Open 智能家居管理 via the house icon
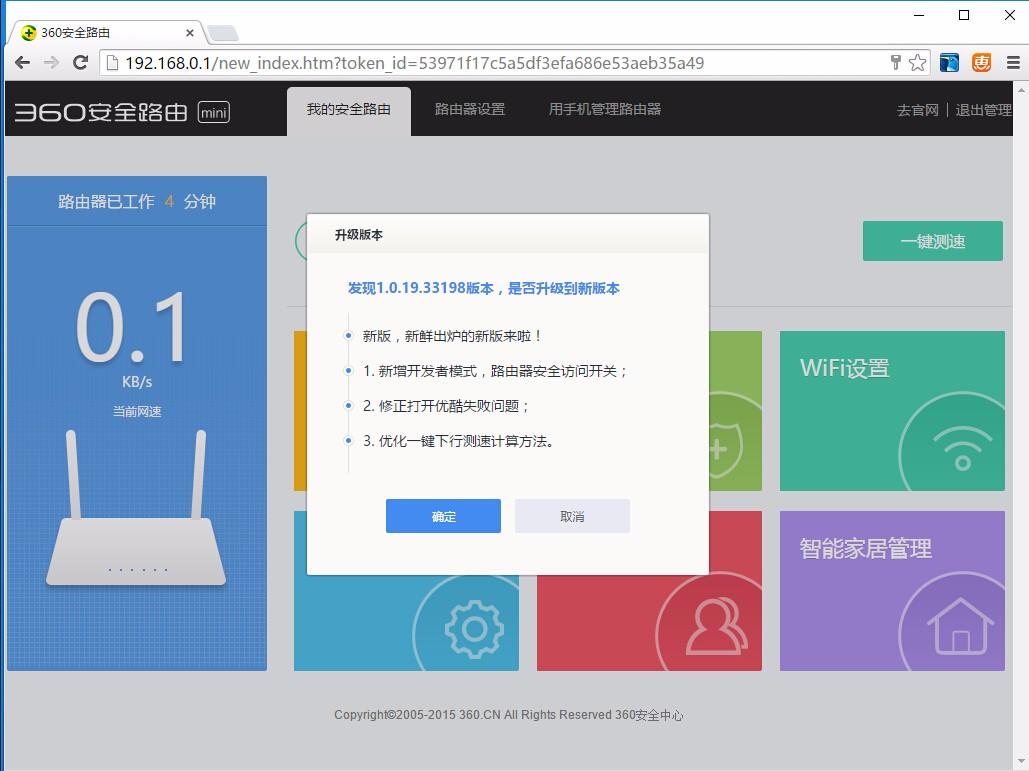This screenshot has width=1029, height=771. coord(959,629)
